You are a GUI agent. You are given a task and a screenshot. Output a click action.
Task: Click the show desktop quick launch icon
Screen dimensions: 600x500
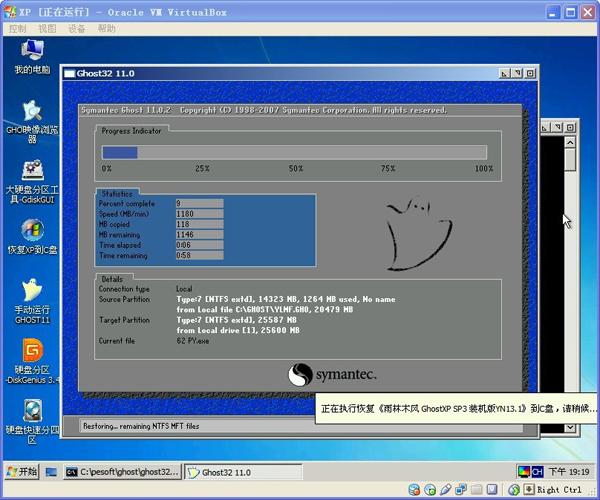[51, 472]
